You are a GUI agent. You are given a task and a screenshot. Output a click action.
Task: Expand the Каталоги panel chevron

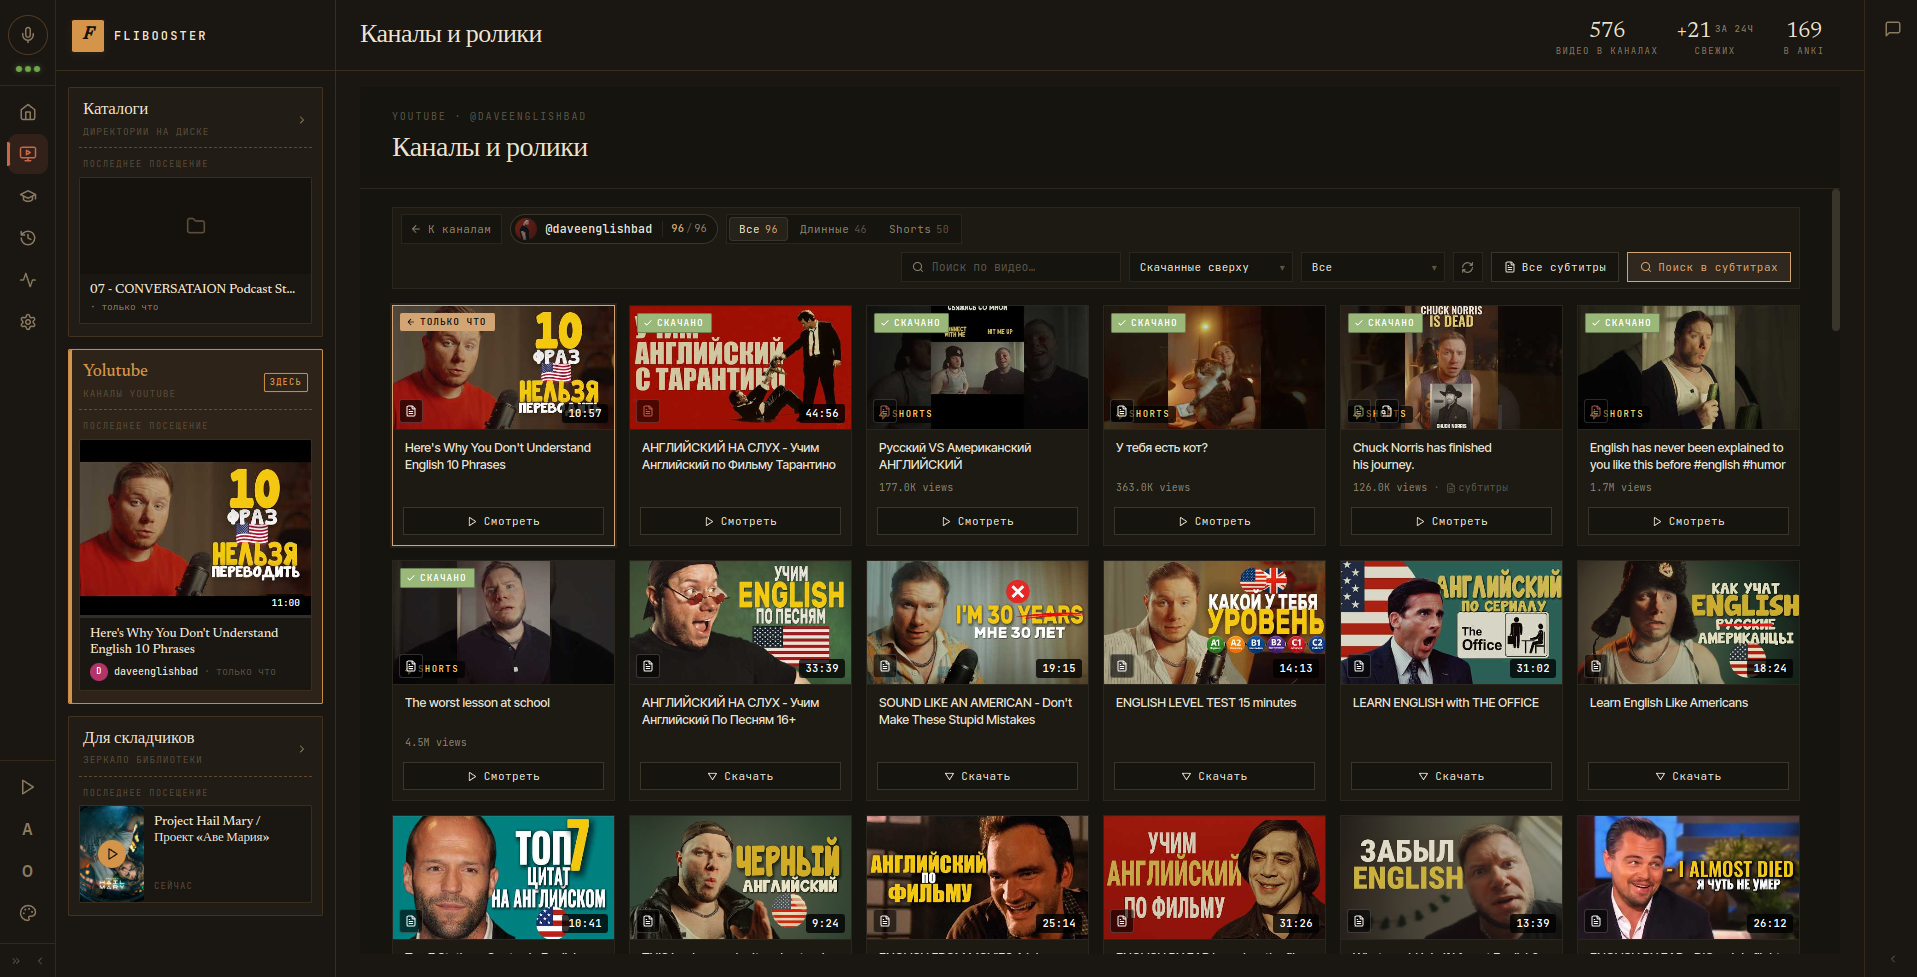tap(302, 120)
